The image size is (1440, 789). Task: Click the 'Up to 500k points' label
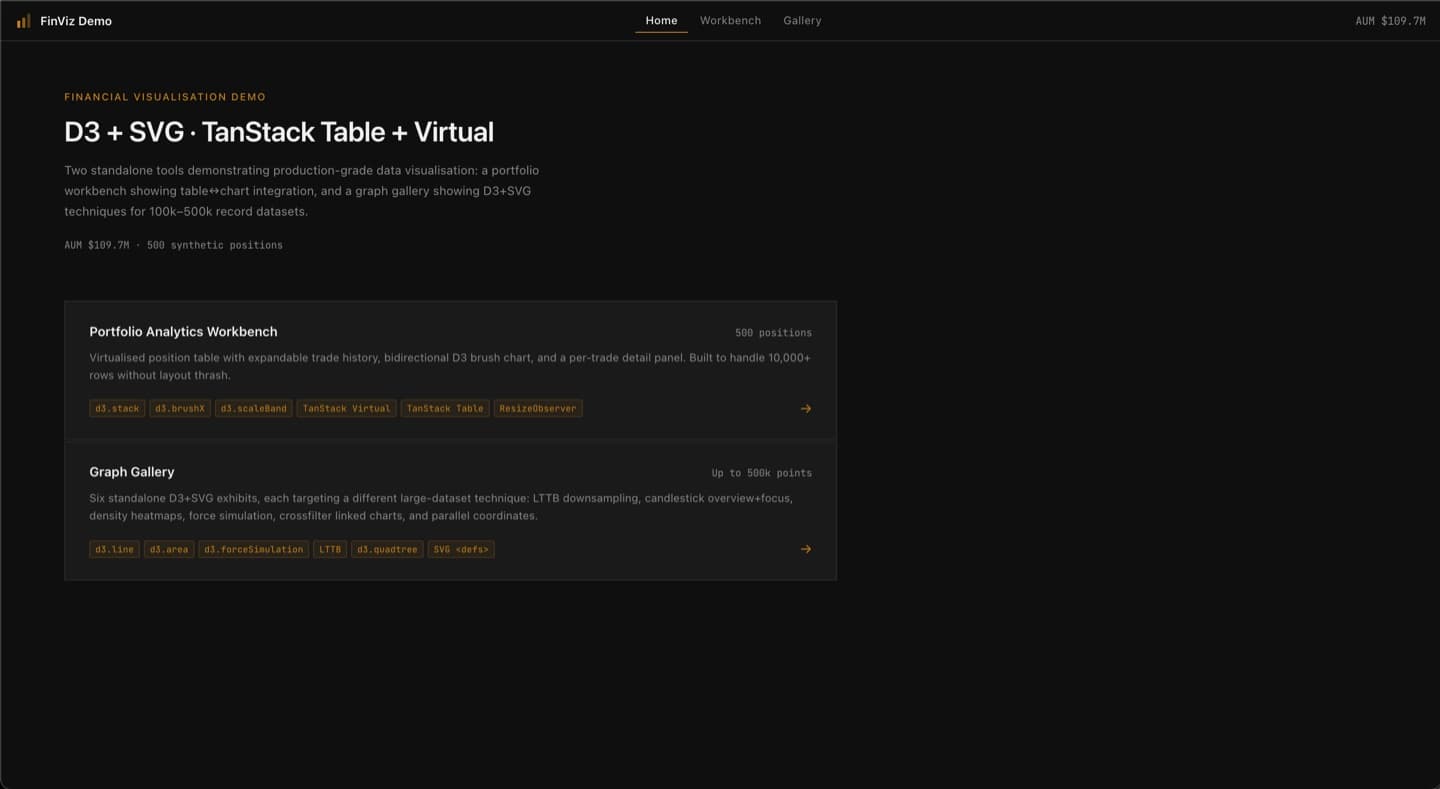pyautogui.click(x=762, y=473)
